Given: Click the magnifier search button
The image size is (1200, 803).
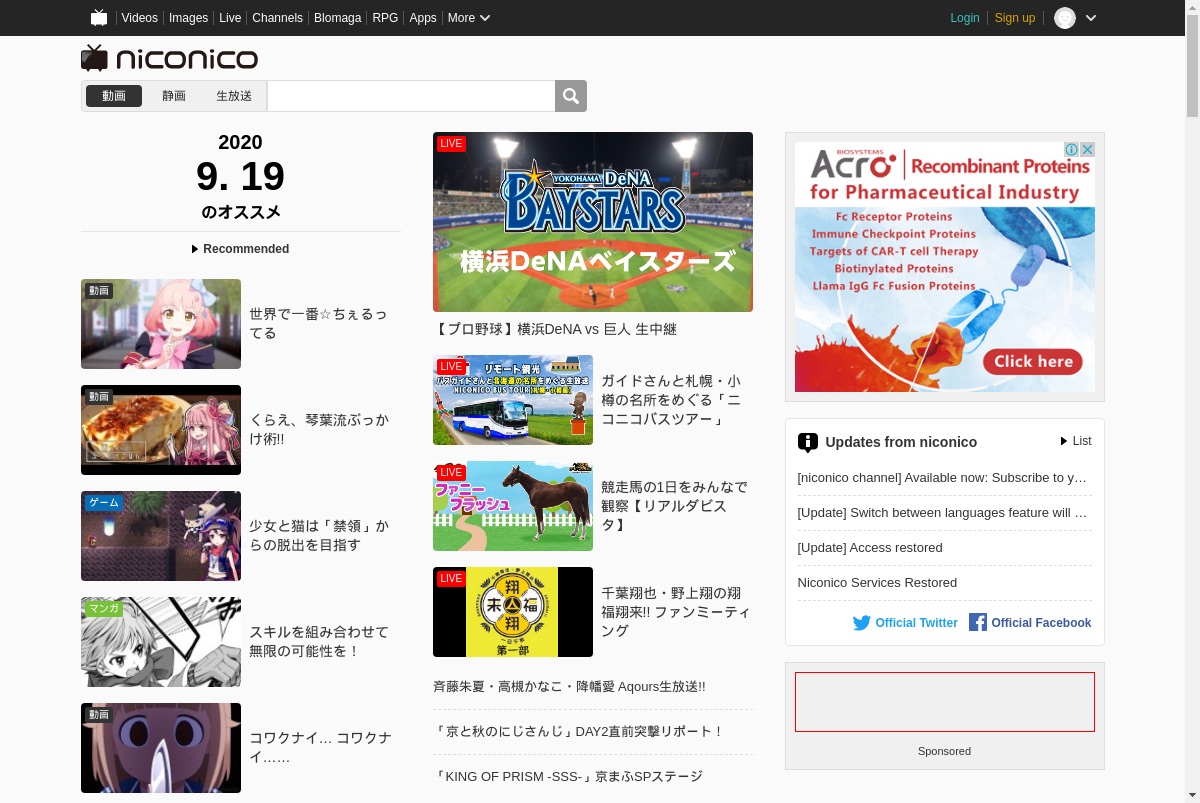Looking at the screenshot, I should click(571, 96).
